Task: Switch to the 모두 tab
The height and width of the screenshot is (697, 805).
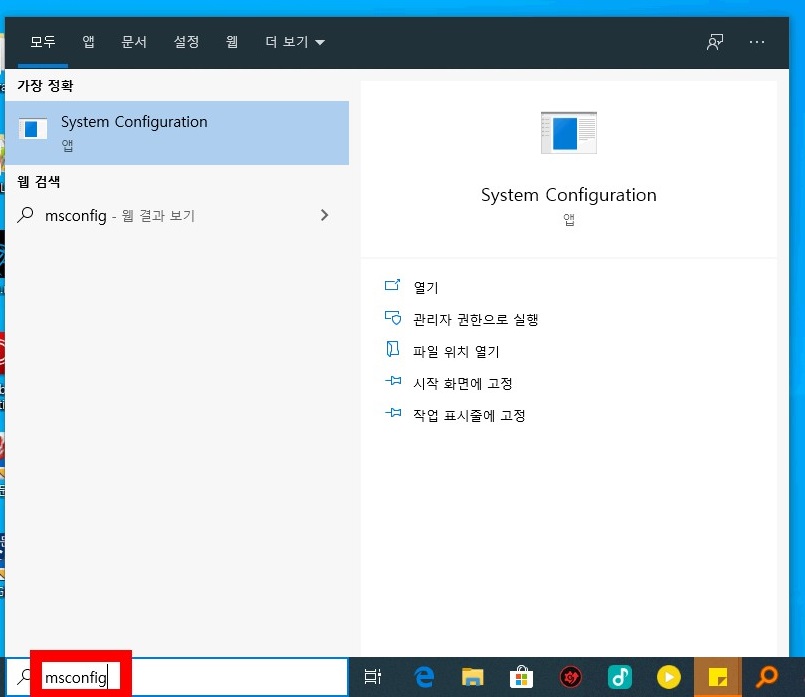Action: coord(43,42)
